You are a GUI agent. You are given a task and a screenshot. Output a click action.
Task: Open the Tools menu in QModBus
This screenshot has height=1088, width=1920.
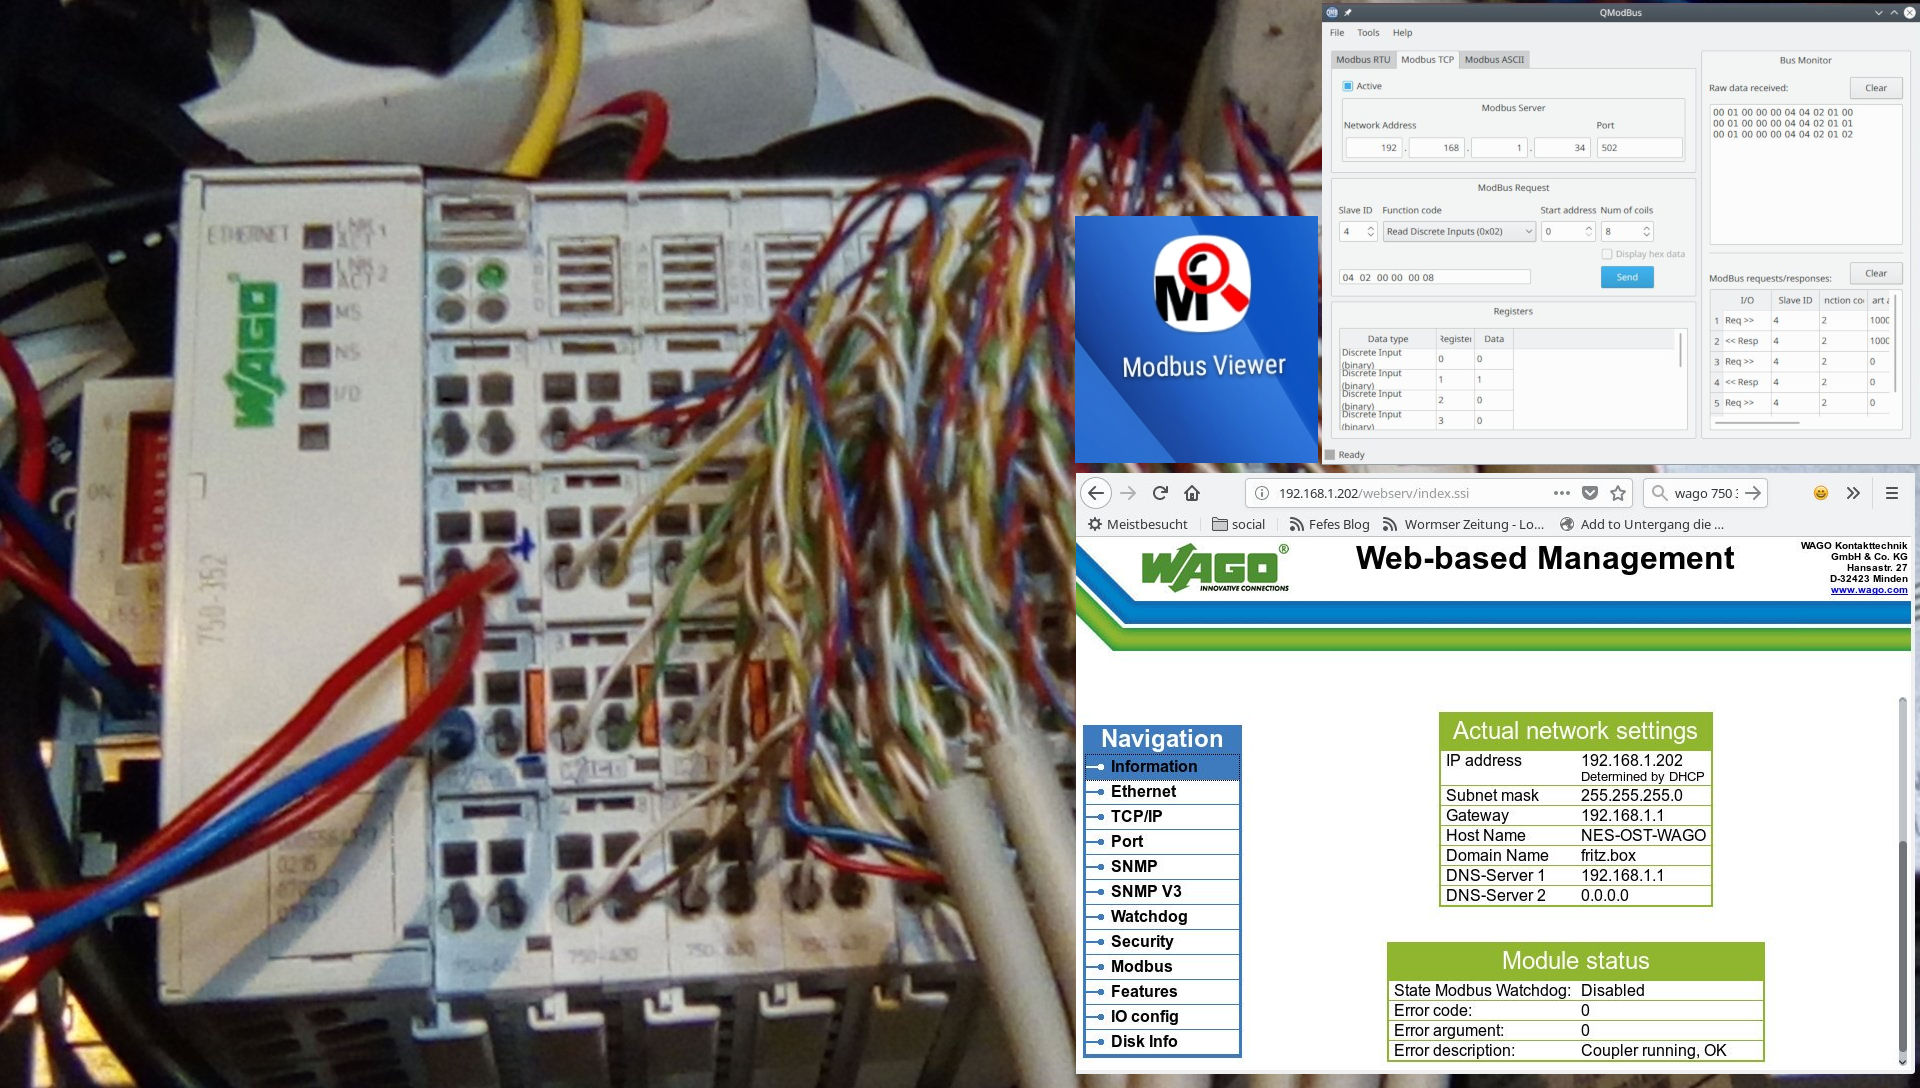tap(1366, 32)
